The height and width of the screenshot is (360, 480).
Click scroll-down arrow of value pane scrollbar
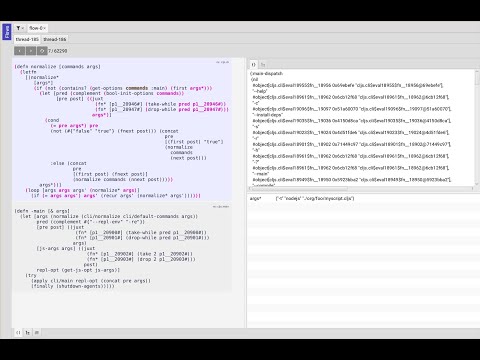tap(477, 183)
